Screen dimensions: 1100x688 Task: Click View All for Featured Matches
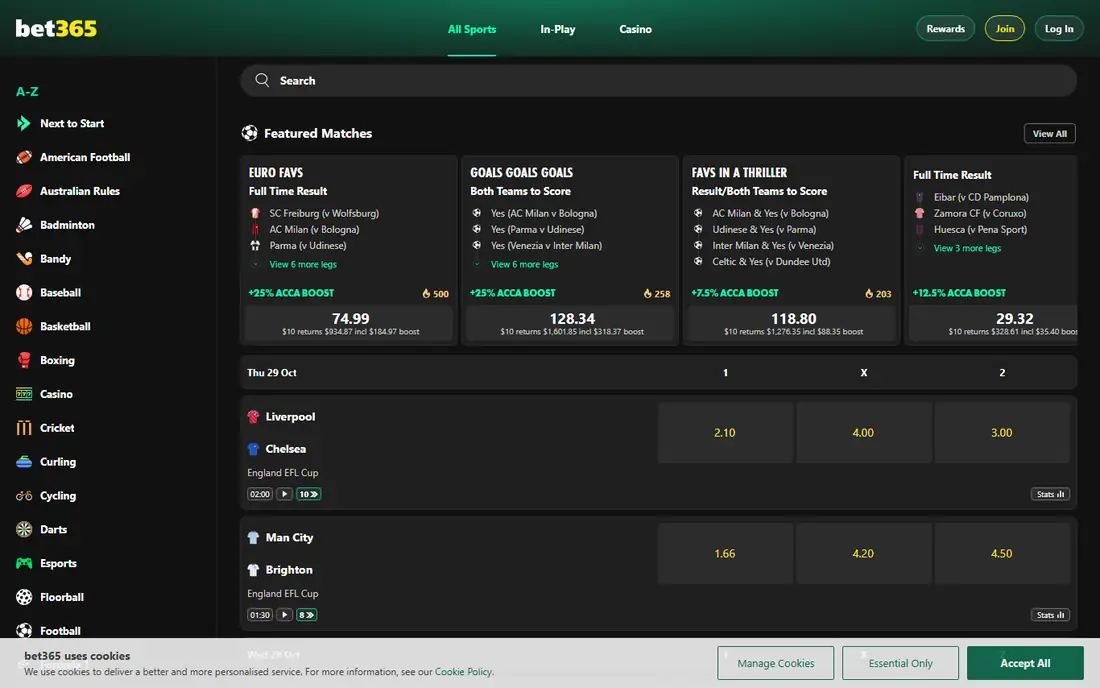(x=1049, y=133)
